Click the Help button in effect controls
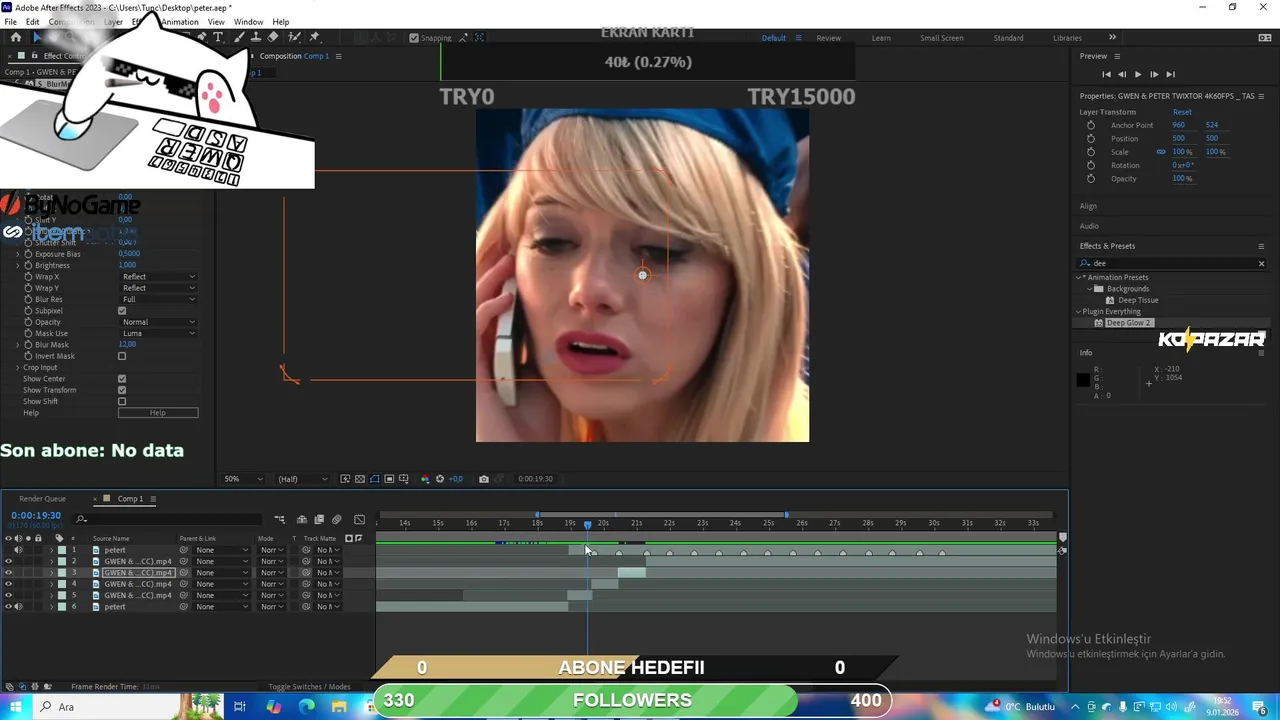The width and height of the screenshot is (1280, 720). click(x=158, y=413)
